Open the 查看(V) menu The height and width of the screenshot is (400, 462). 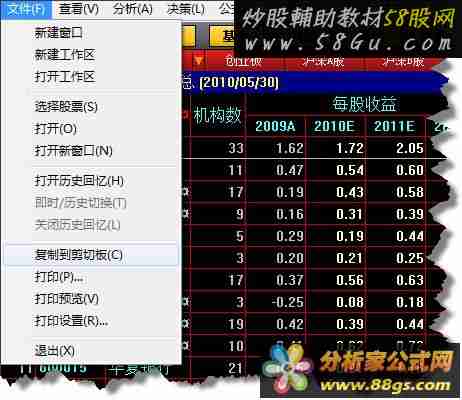tap(79, 9)
